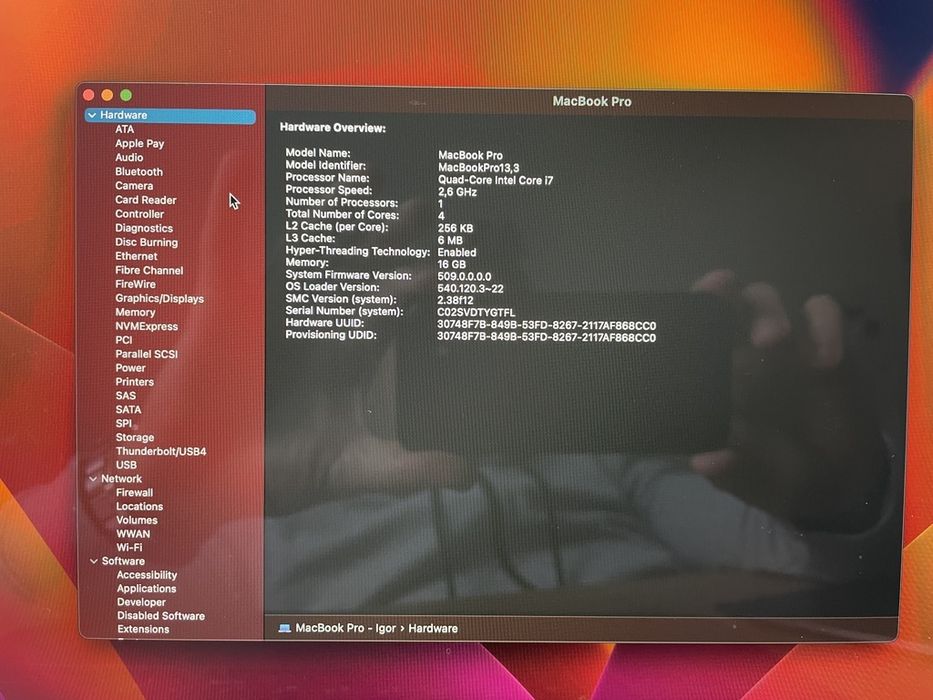The height and width of the screenshot is (700, 933).
Task: Select Printers in the sidebar
Action: tap(134, 382)
